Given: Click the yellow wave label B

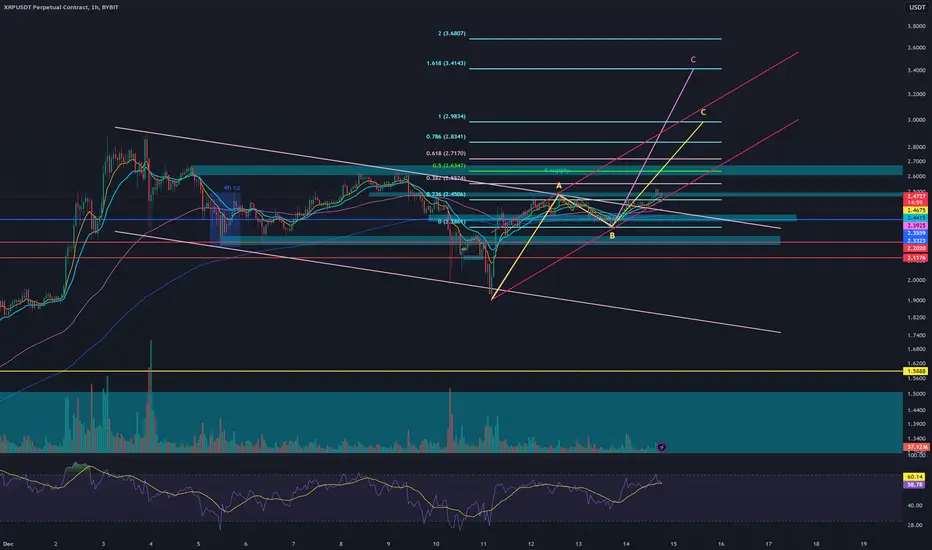Looking at the screenshot, I should pyautogui.click(x=612, y=236).
